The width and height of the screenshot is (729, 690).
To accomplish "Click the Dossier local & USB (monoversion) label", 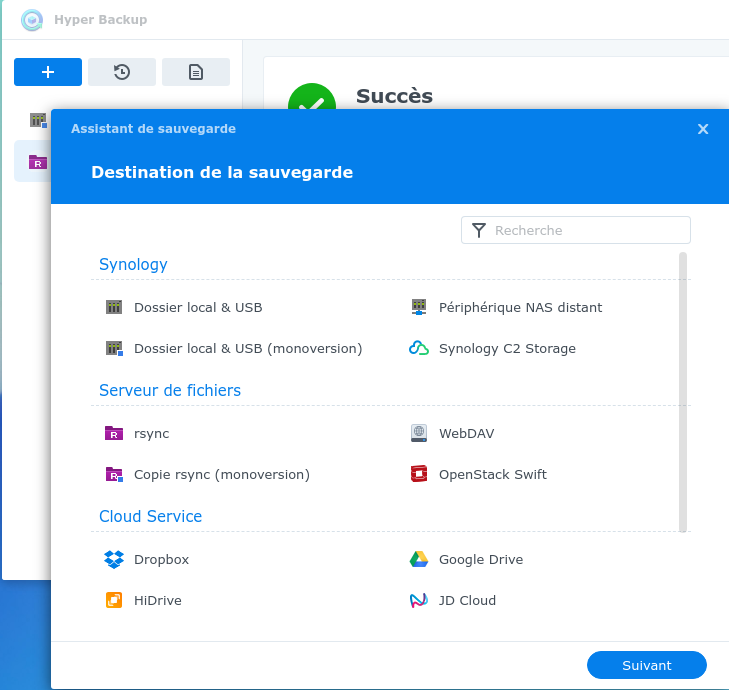I will pos(248,349).
